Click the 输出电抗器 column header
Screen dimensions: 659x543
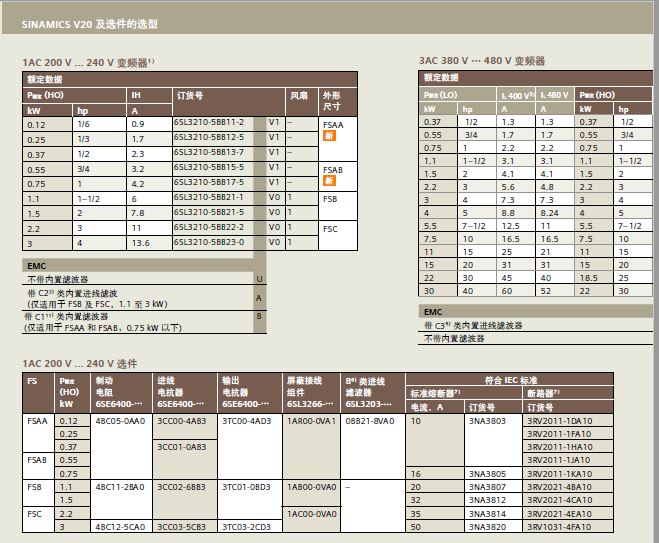click(250, 393)
